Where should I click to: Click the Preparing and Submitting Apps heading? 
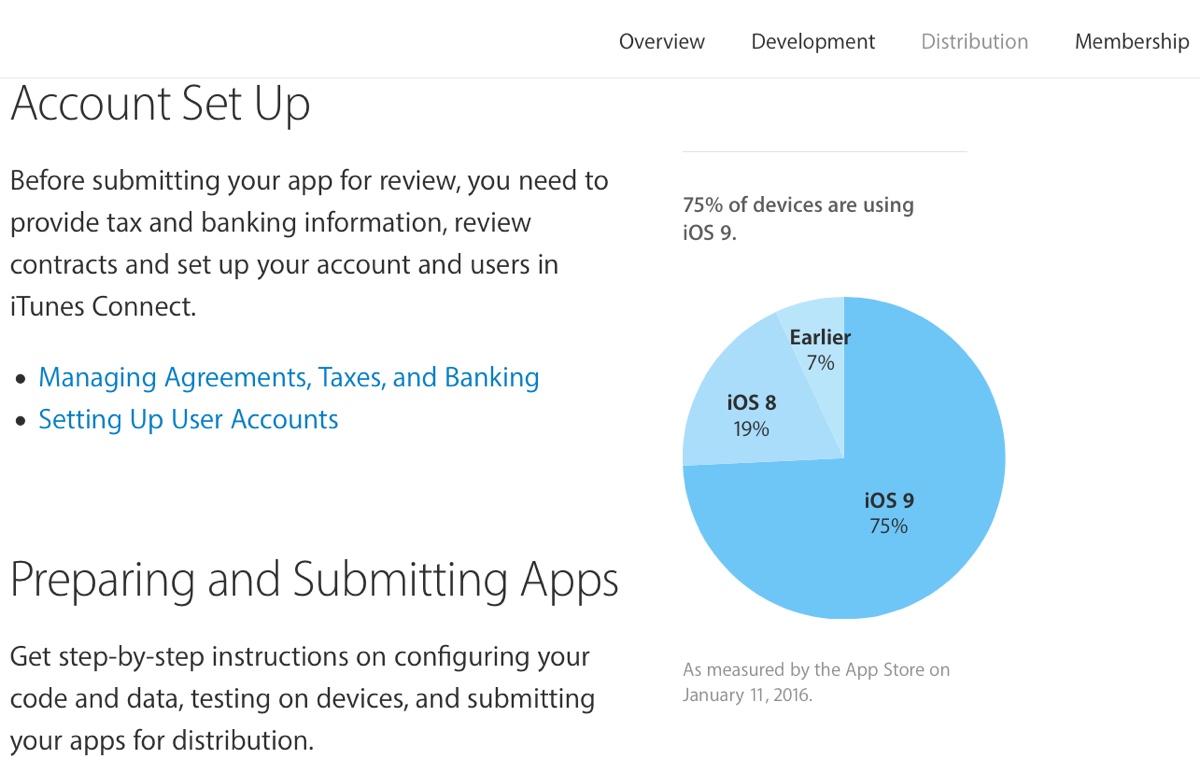point(314,579)
